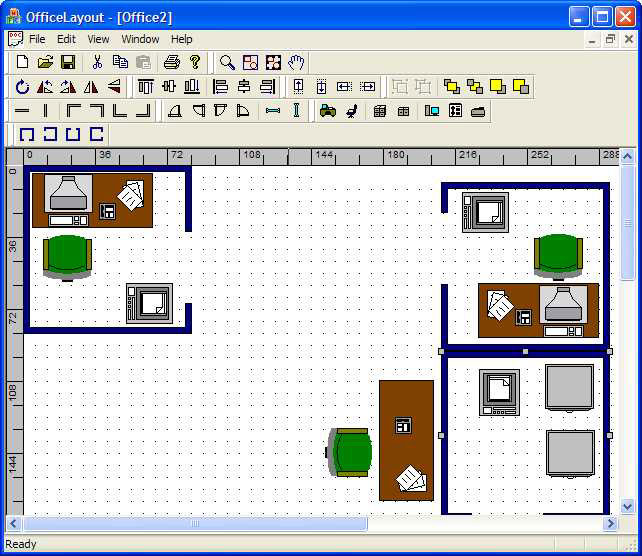Screen dimensions: 642x556
Task: Bring selected object forward
Action: coord(452,87)
